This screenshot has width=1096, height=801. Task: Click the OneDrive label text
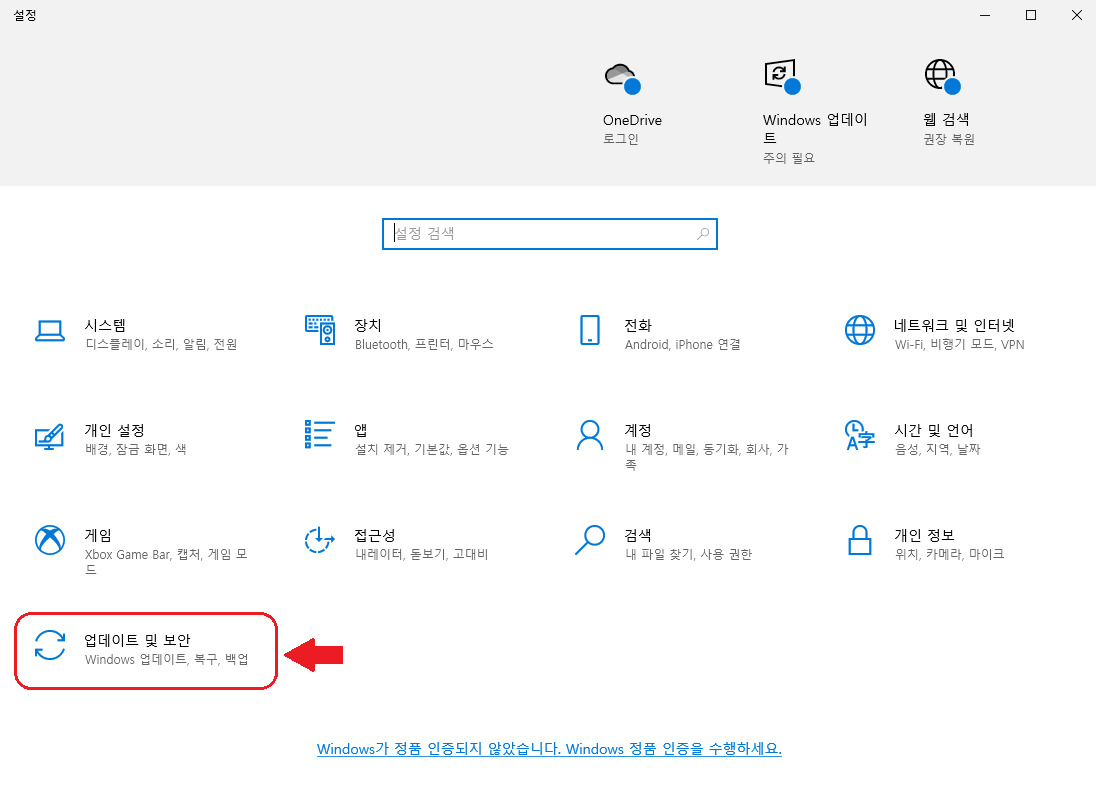coord(633,120)
